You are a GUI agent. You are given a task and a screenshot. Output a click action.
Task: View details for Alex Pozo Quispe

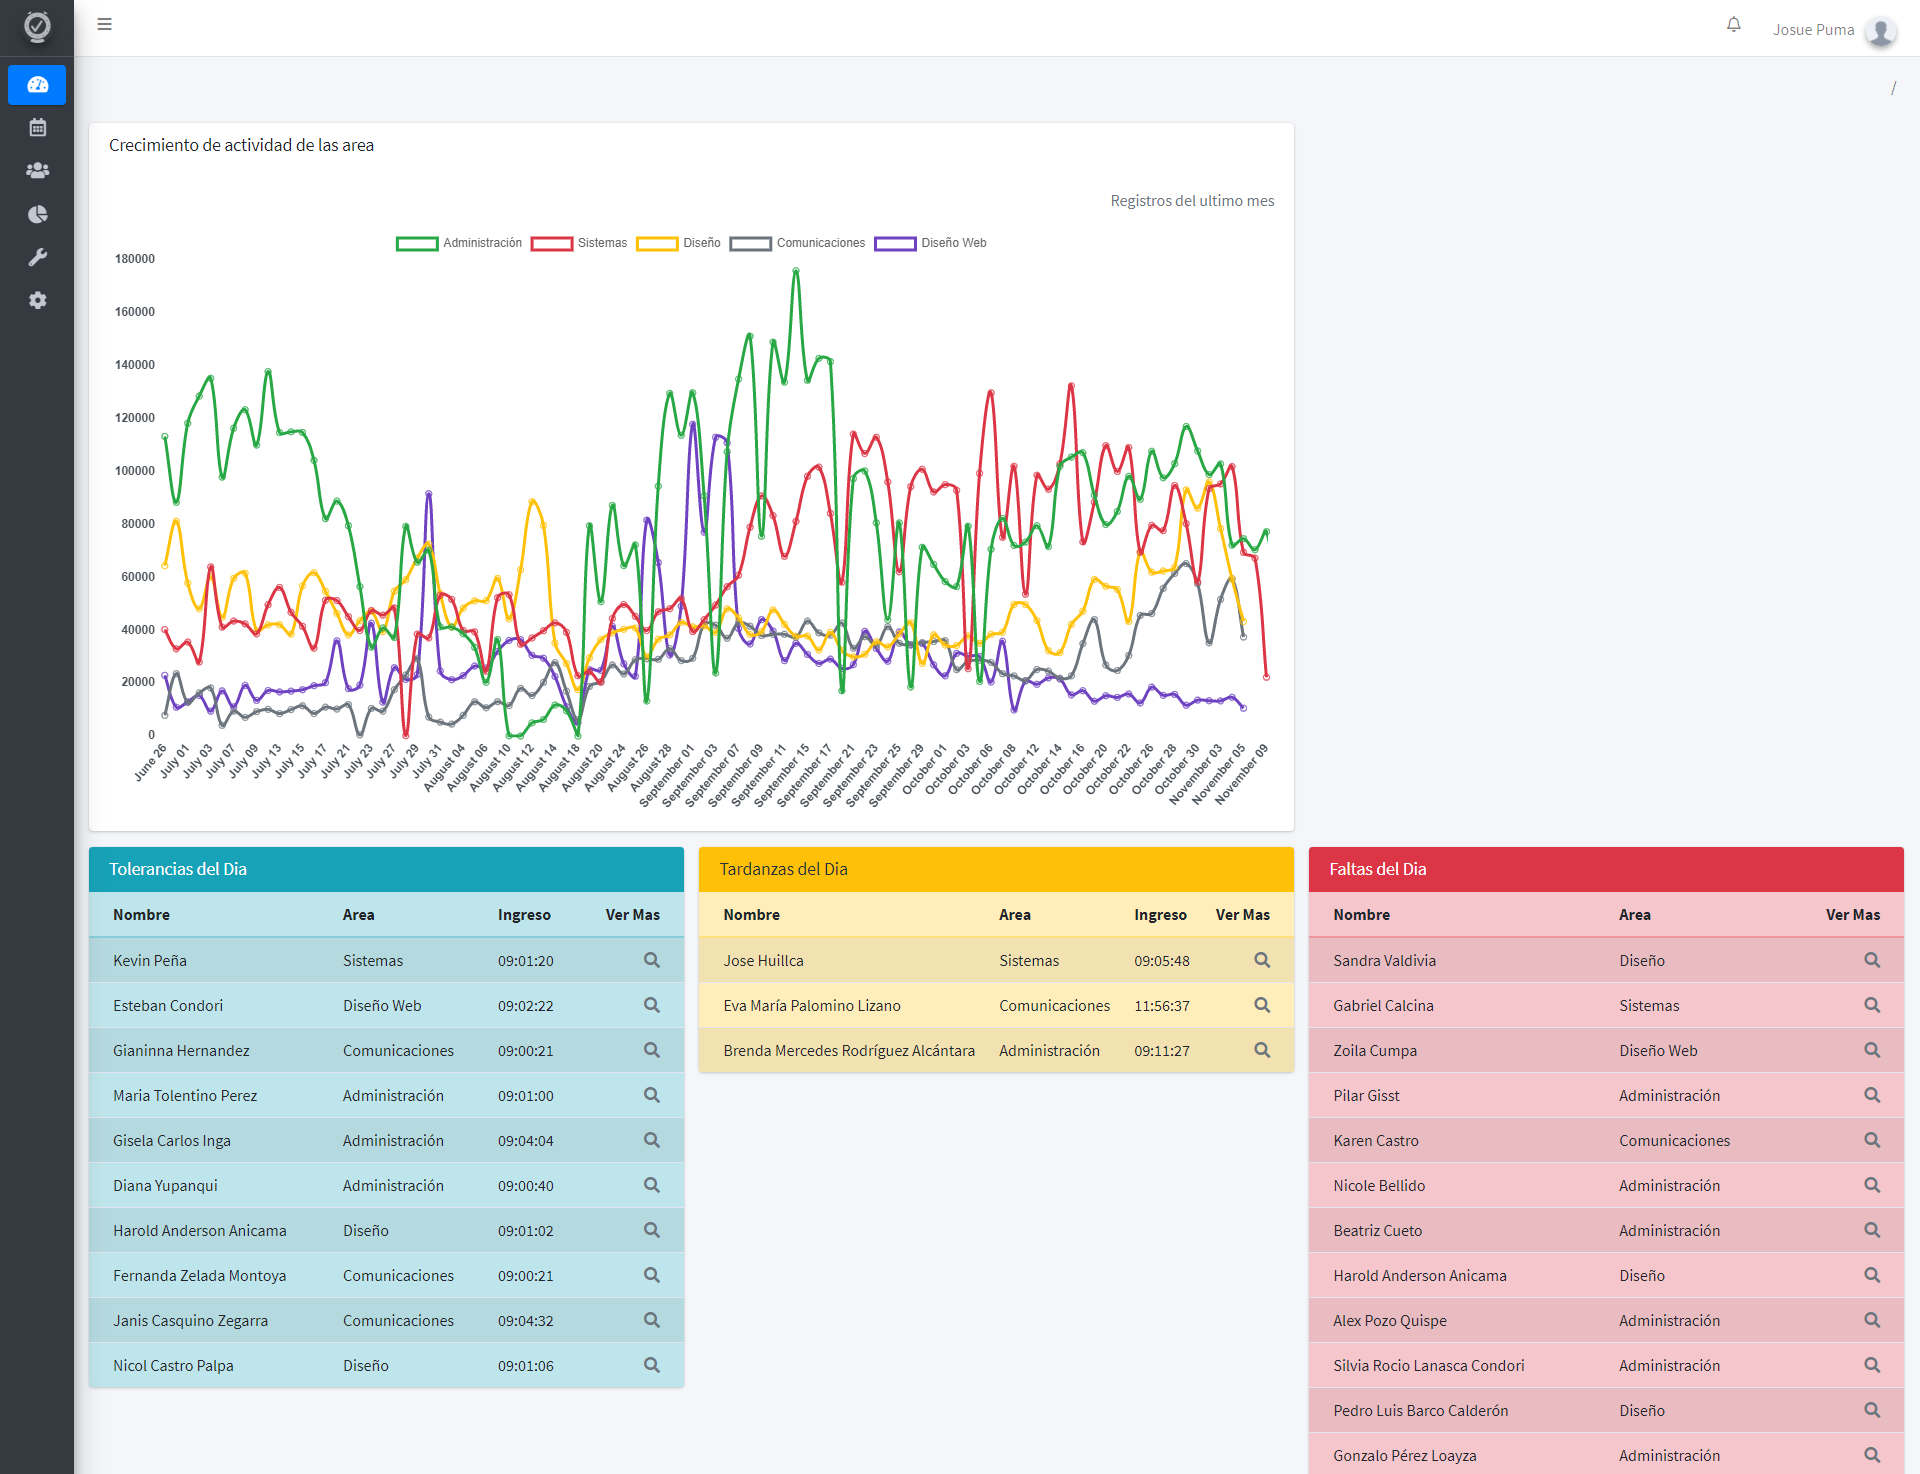1872,1320
